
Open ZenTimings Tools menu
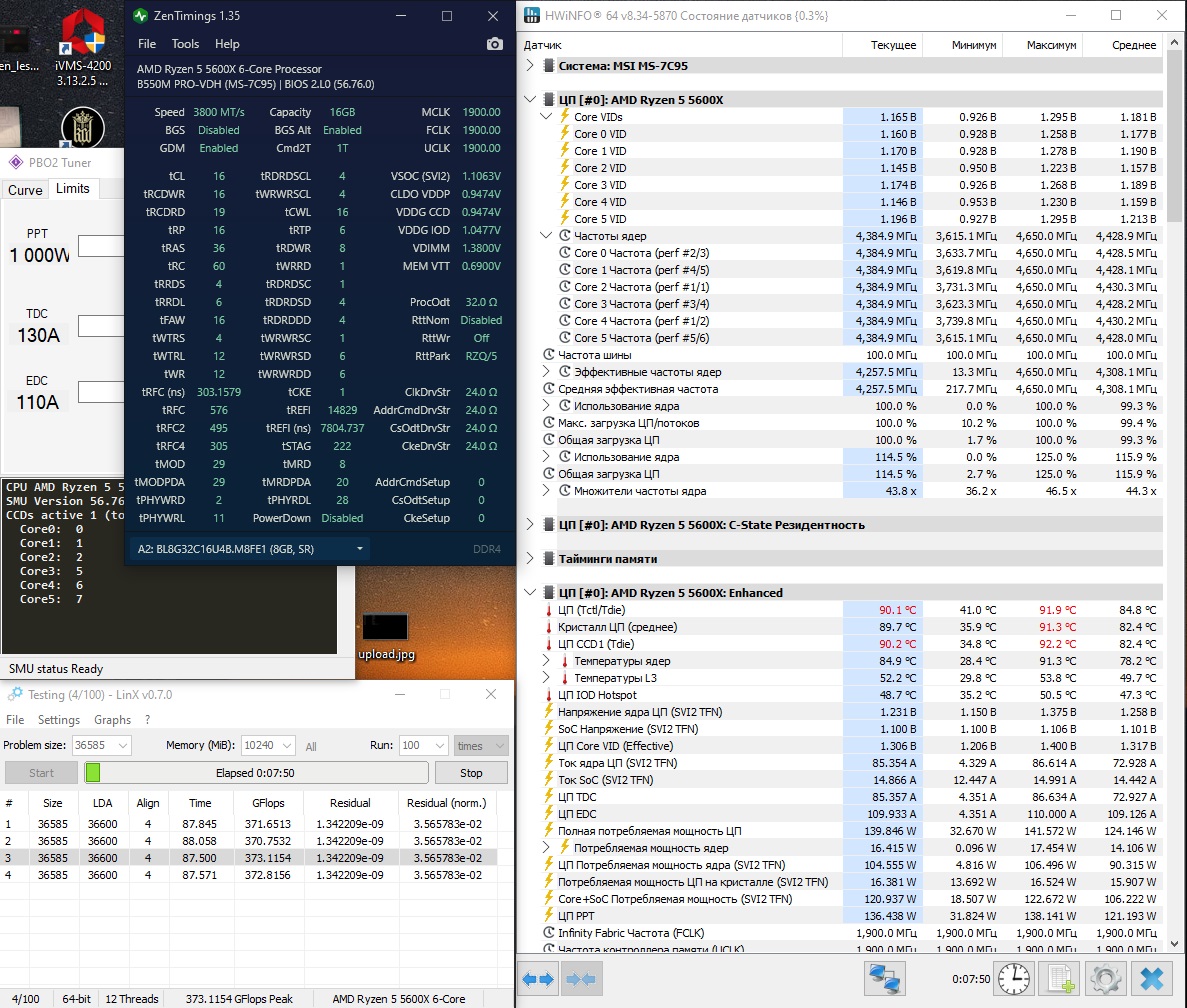(185, 44)
